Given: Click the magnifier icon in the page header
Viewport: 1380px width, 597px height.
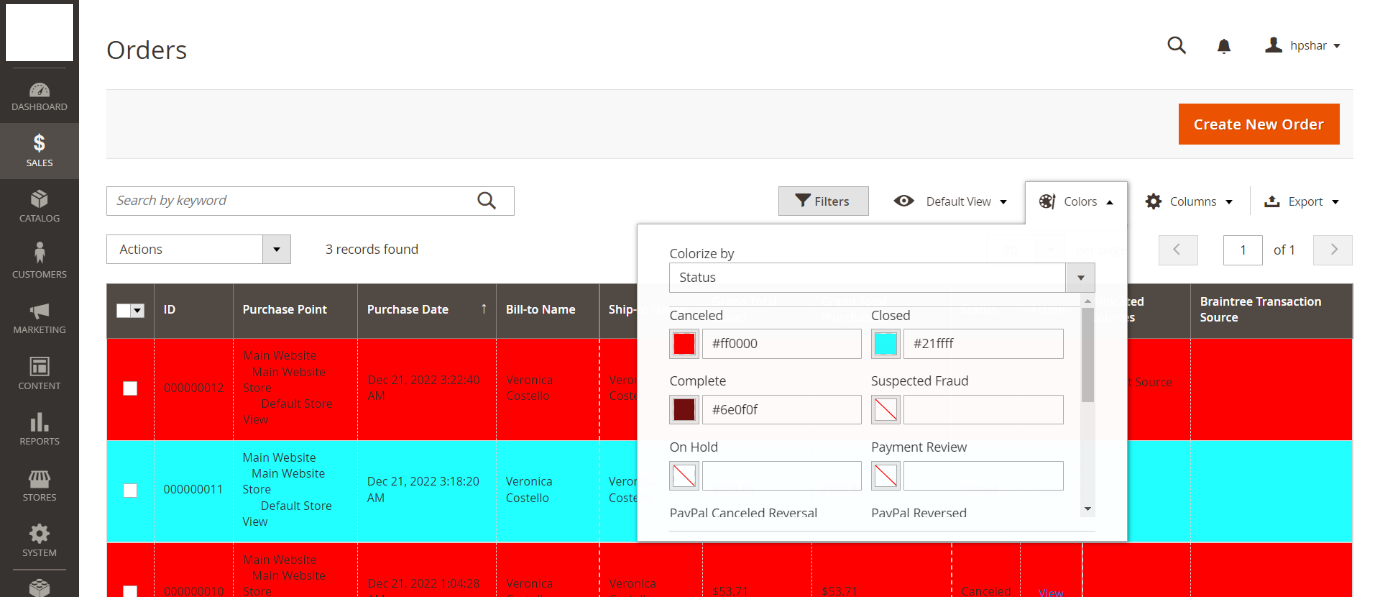Looking at the screenshot, I should tap(1177, 45).
